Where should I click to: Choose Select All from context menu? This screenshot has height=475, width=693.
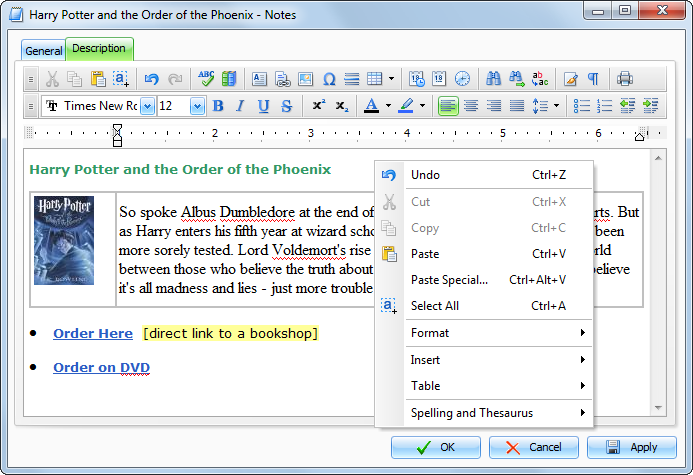click(x=484, y=306)
